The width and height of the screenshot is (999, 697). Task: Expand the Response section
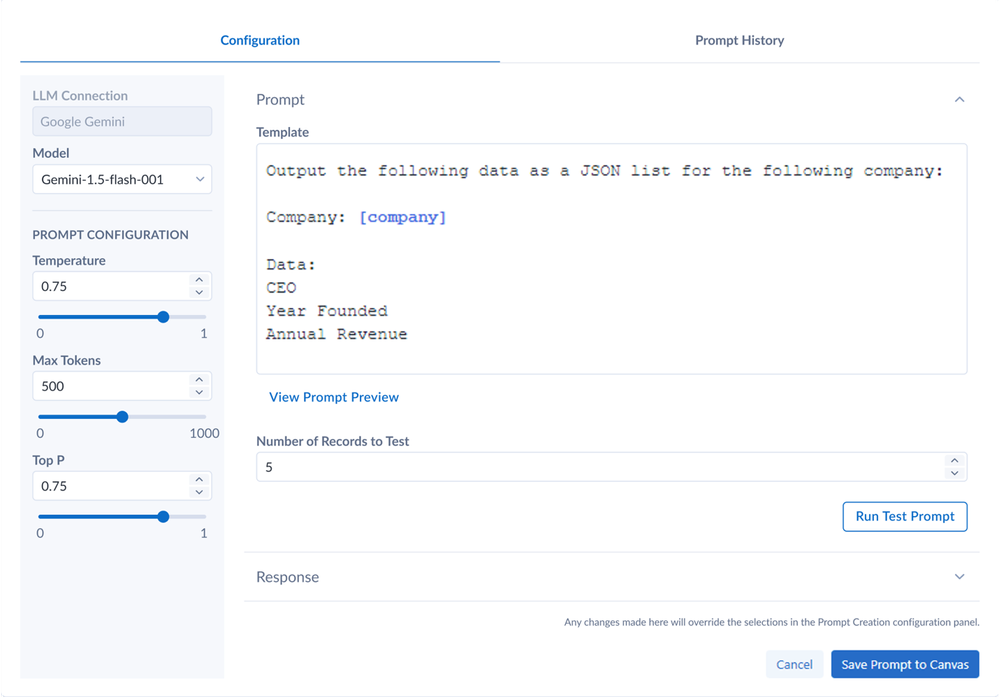(959, 577)
